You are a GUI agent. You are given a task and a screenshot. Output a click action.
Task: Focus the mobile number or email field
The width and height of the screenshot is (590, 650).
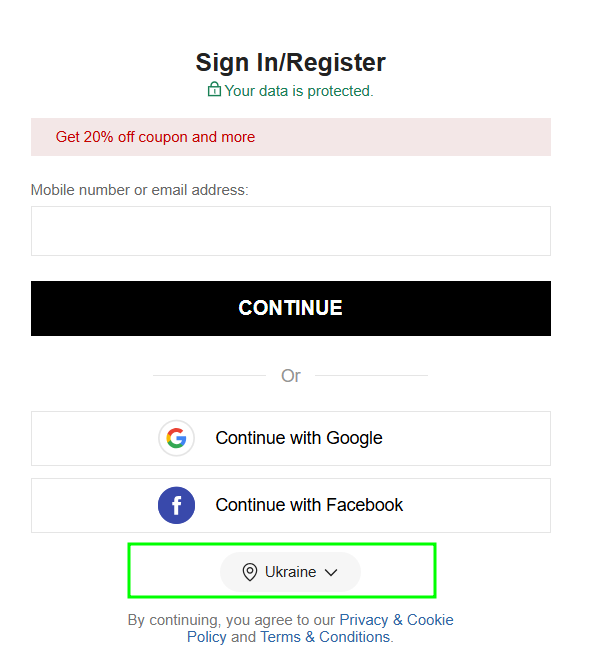pyautogui.click(x=291, y=231)
